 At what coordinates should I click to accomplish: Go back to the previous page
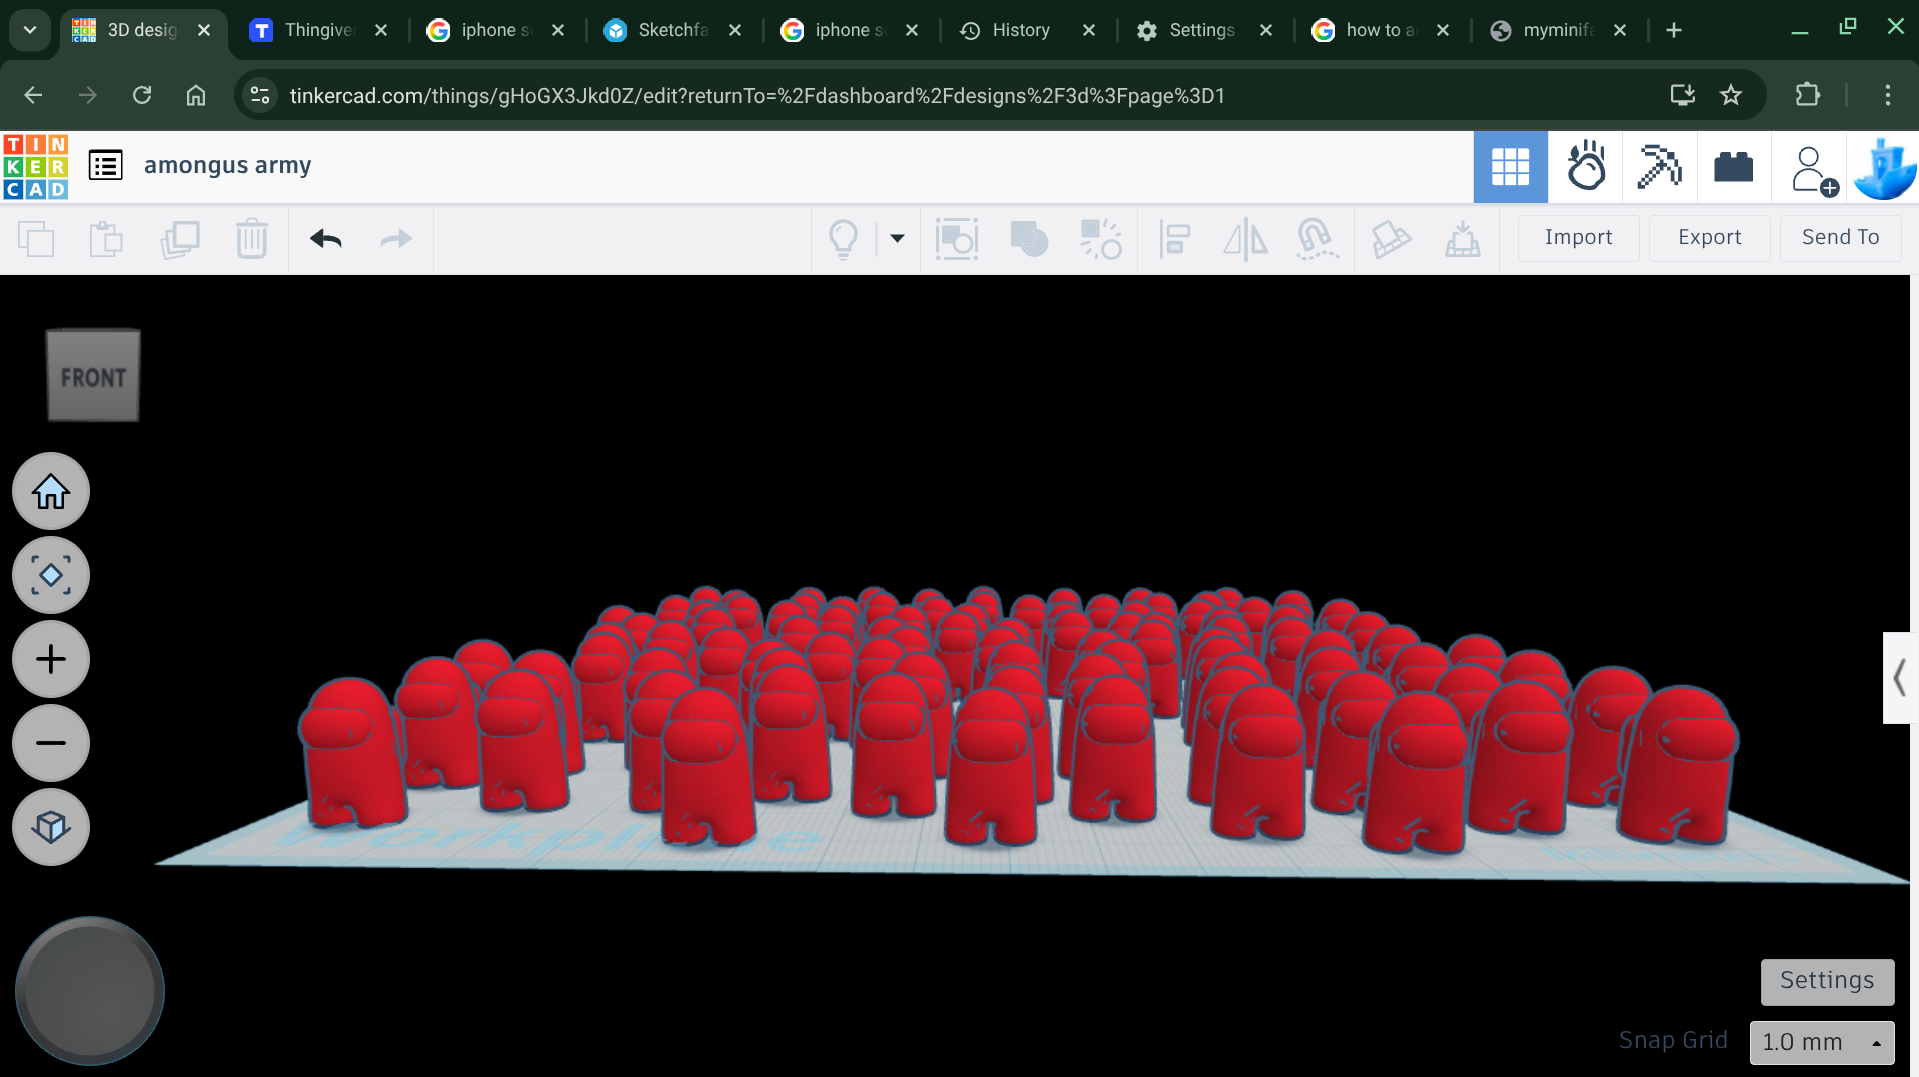click(33, 95)
